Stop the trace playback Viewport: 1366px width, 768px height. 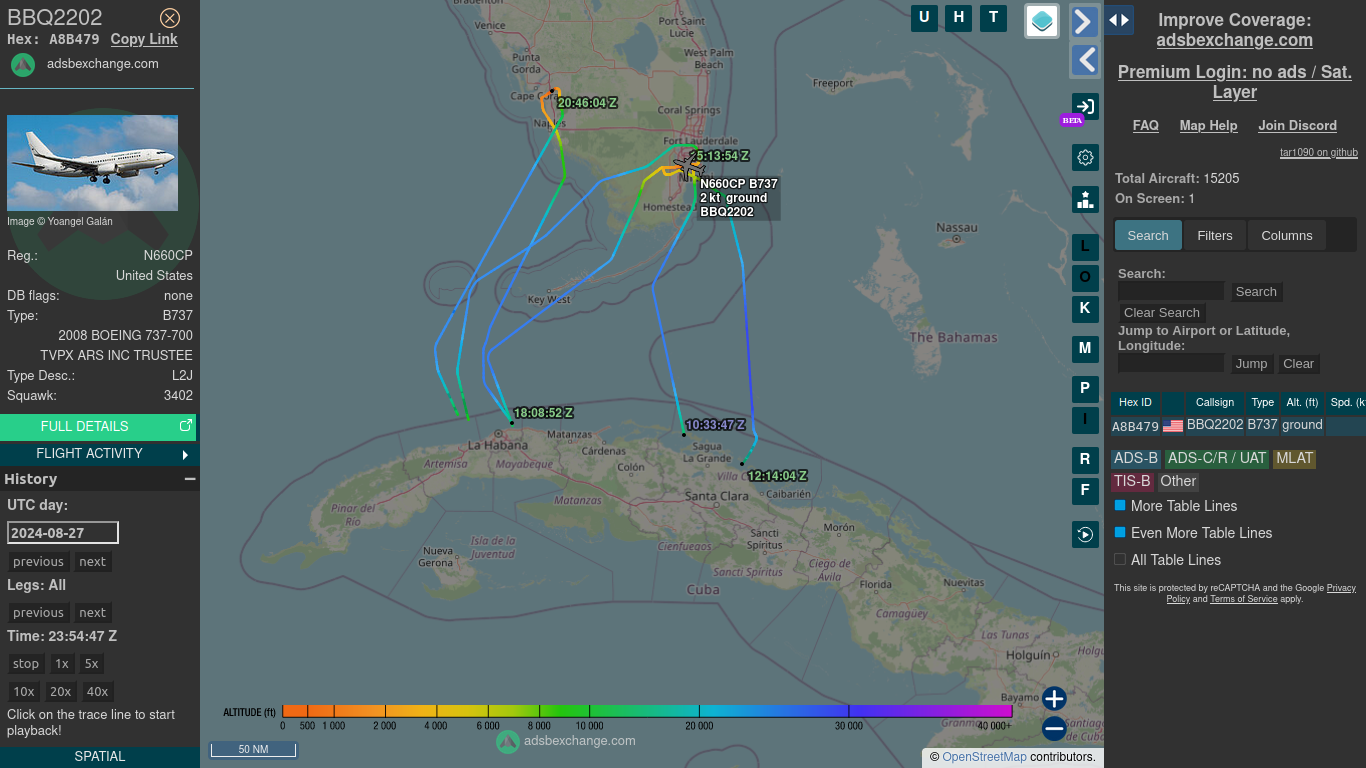[x=26, y=664]
